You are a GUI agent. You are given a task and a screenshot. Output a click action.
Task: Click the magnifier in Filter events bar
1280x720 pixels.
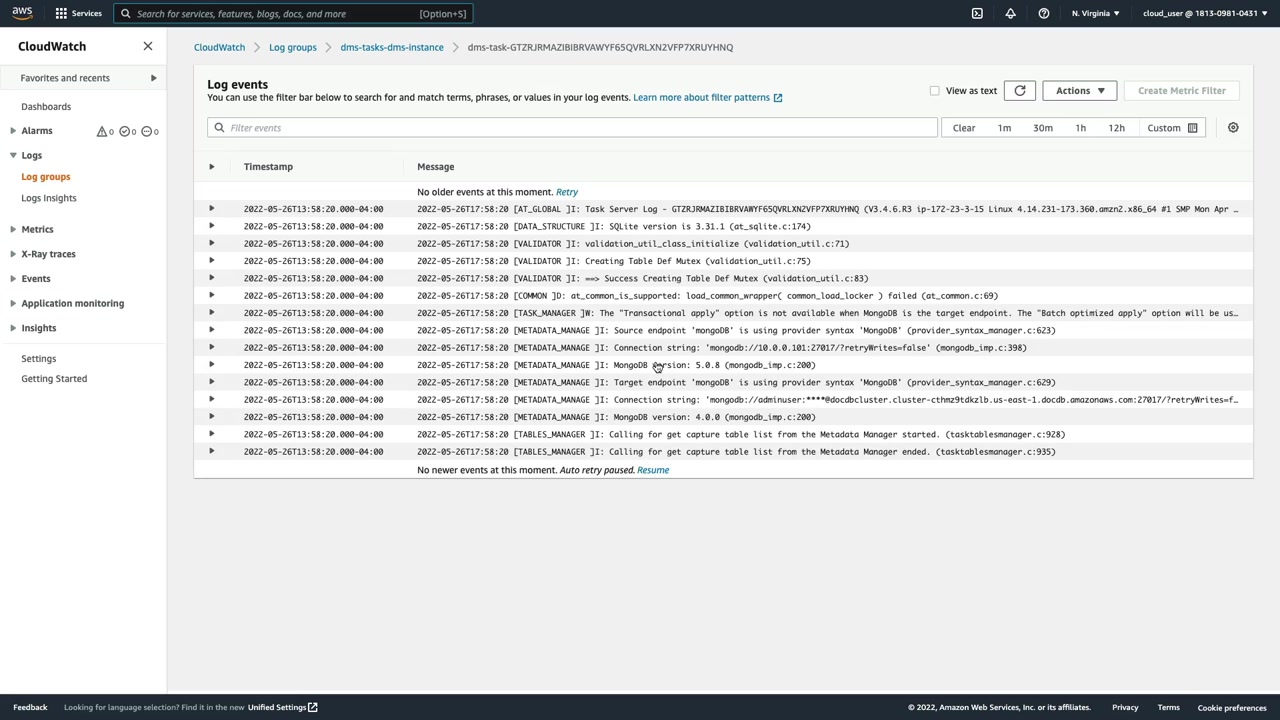(219, 128)
